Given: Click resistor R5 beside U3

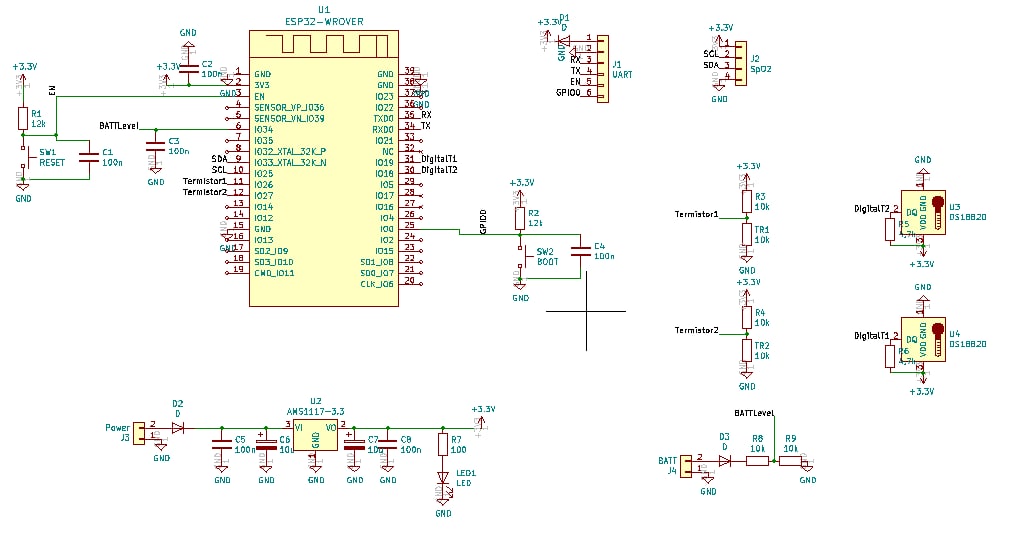Looking at the screenshot, I should [x=890, y=229].
